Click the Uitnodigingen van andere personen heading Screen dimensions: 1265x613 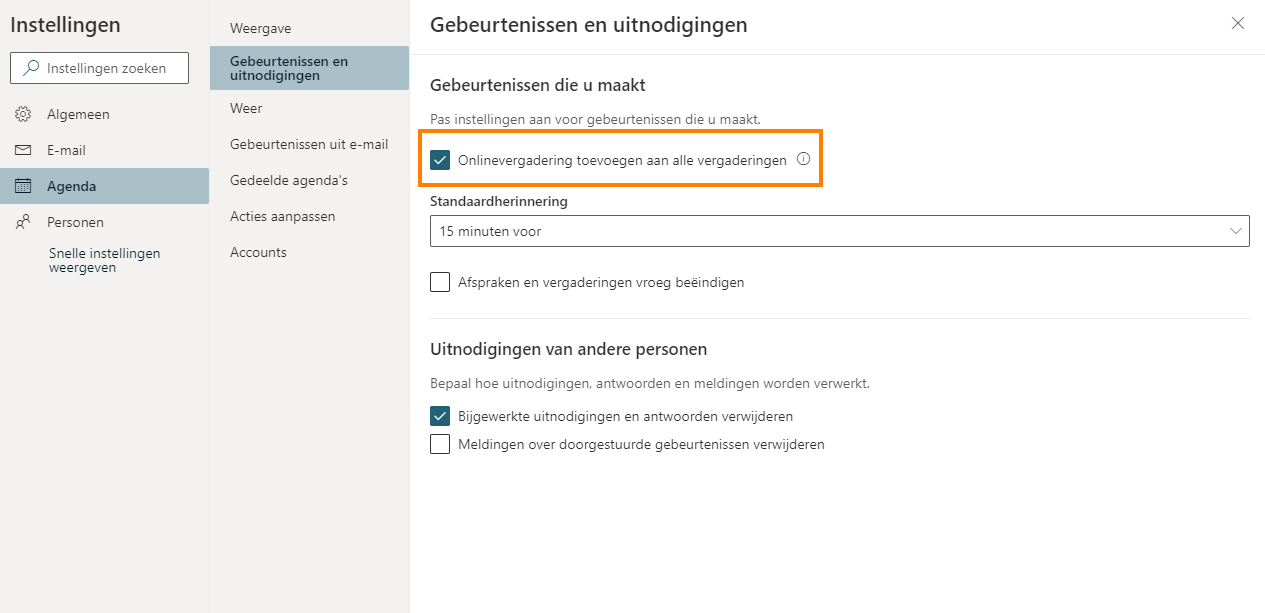tap(569, 350)
